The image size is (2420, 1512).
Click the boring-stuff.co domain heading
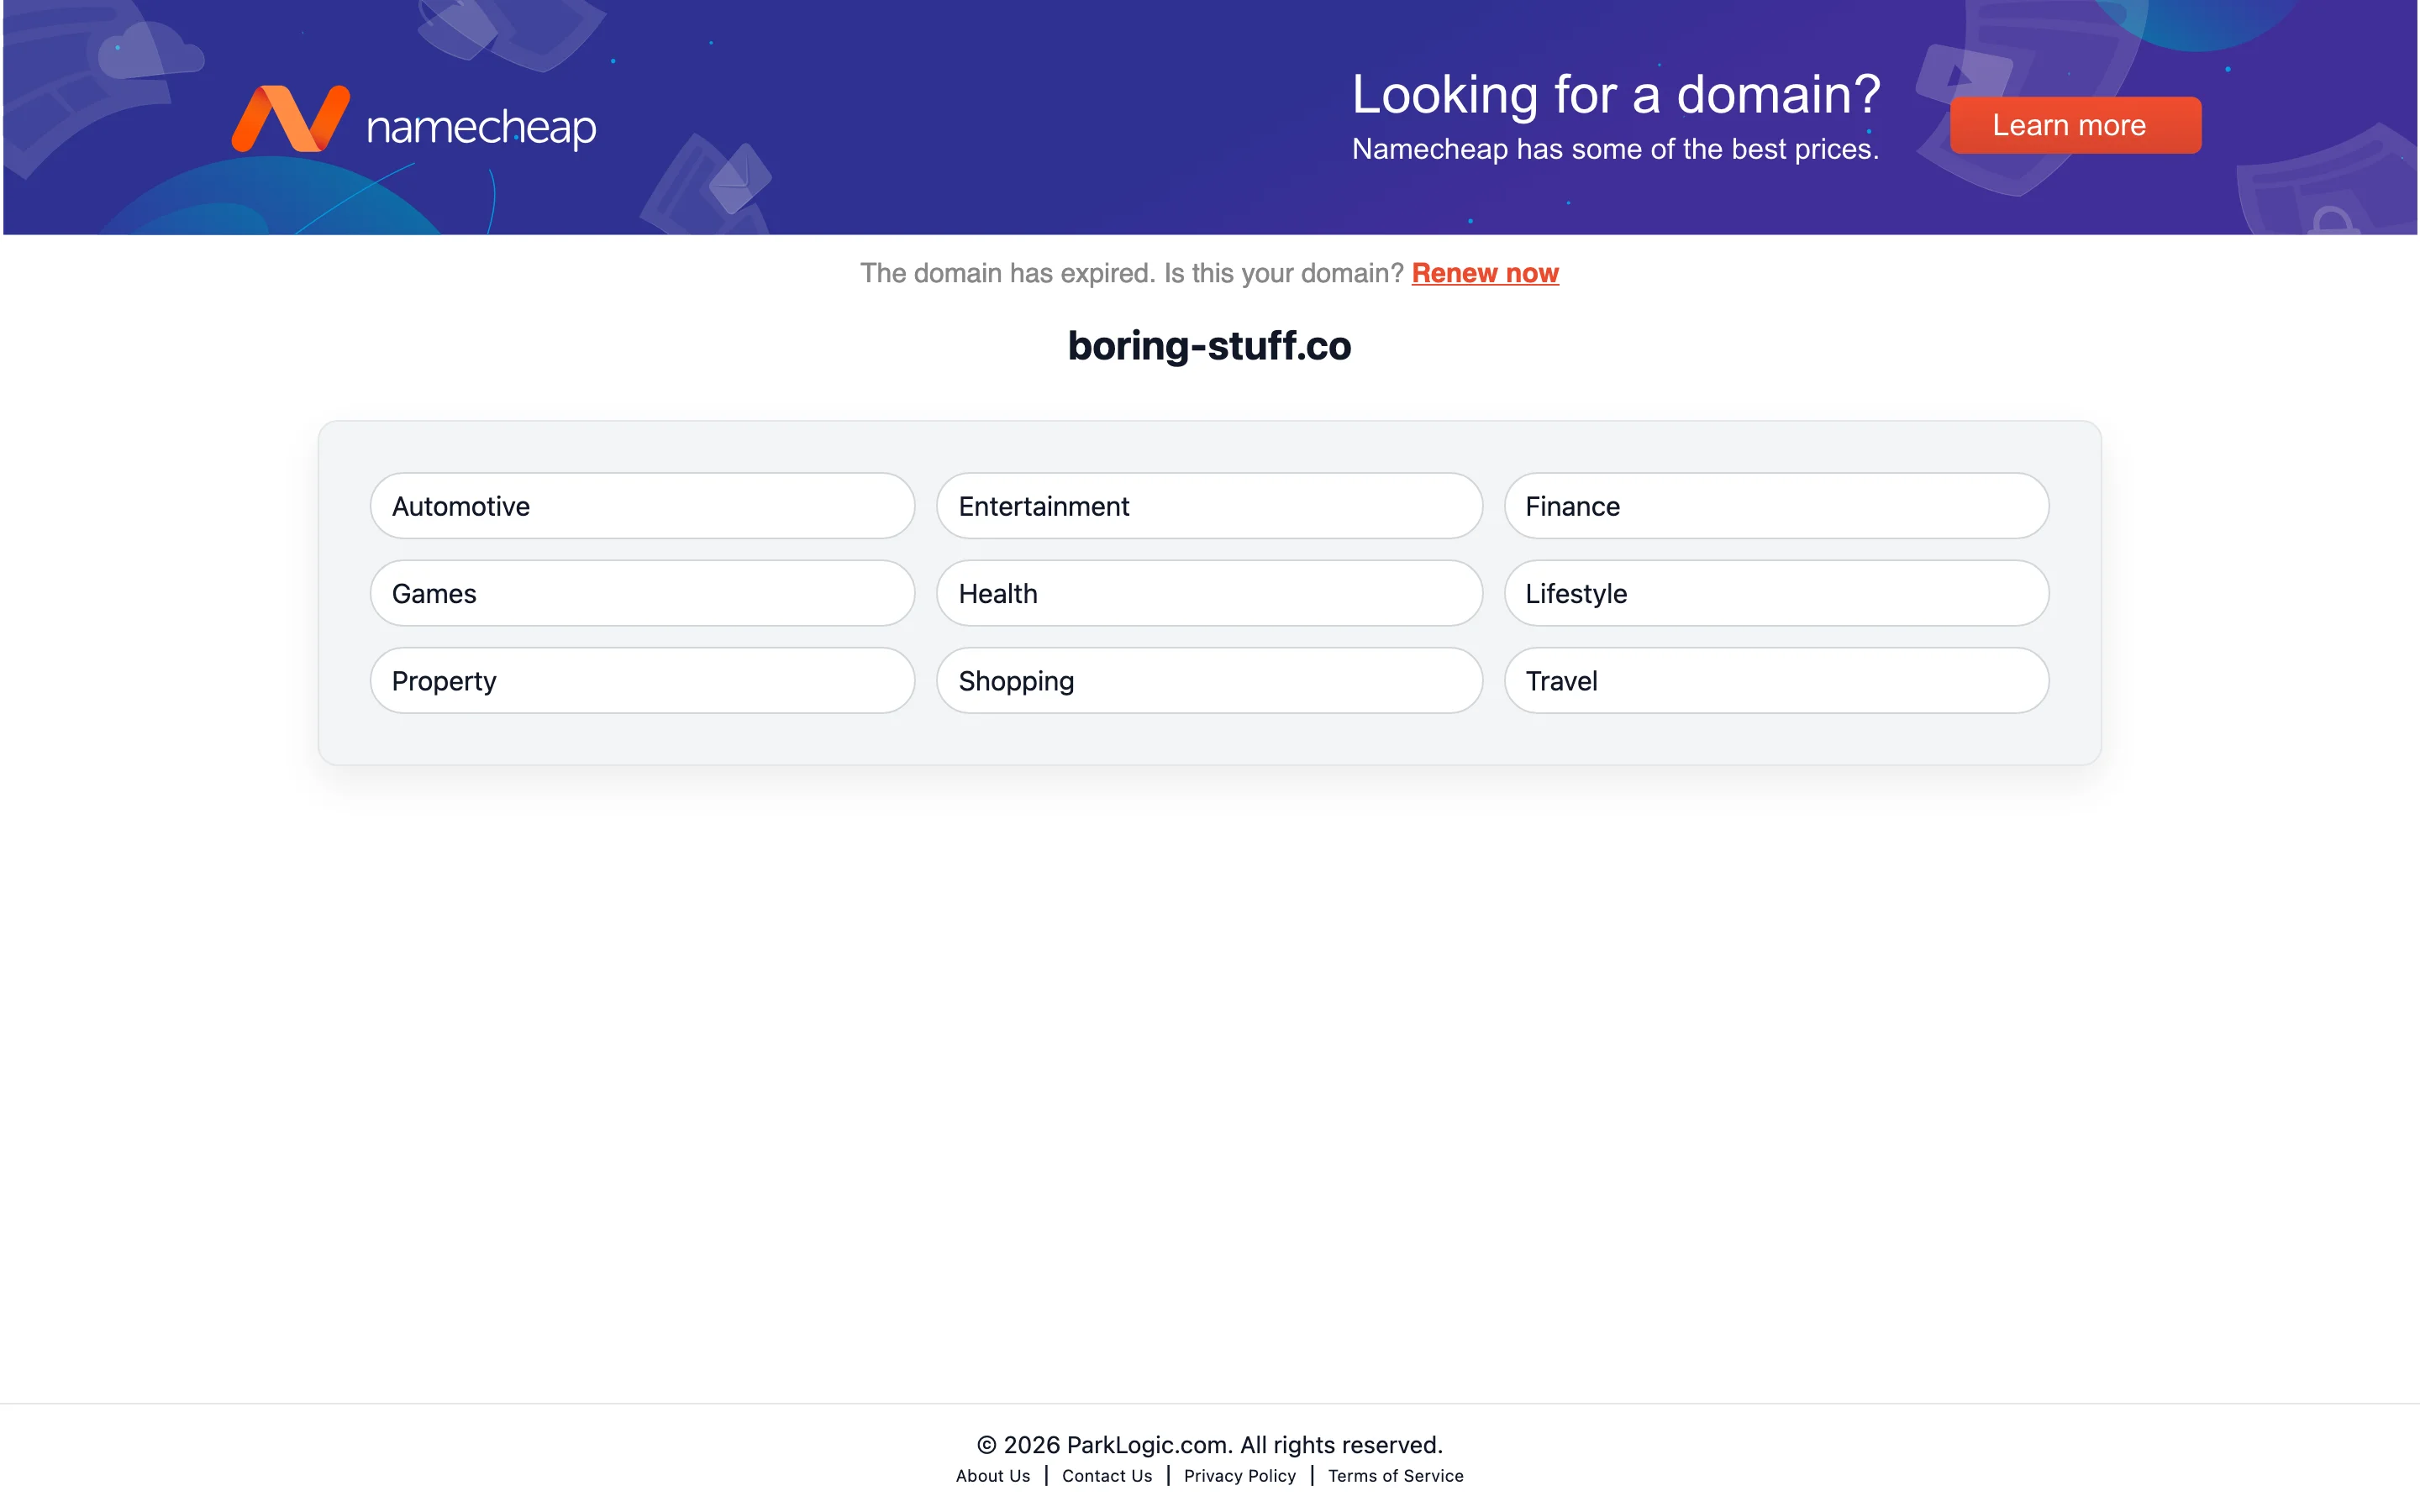tap(1209, 346)
